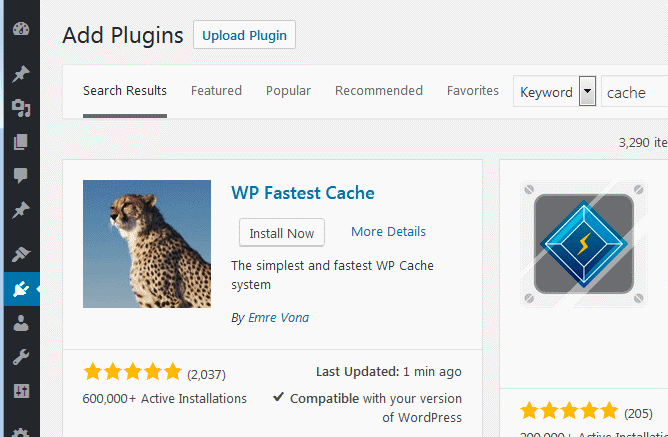
Task: Switch to the Popular tab
Action: 288,91
